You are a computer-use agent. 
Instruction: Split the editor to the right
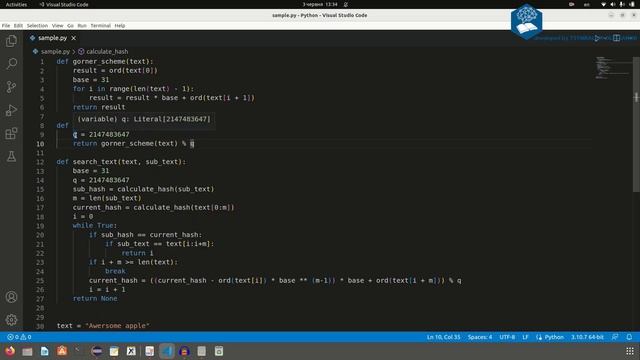616,38
